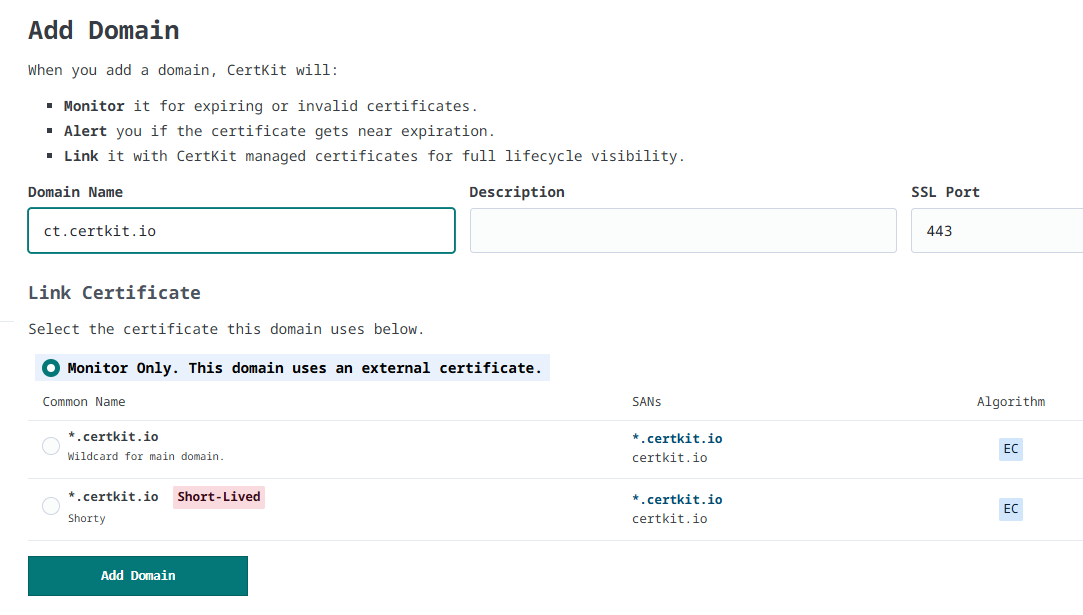Focus the Domain Name field
The width and height of the screenshot is (1083, 615).
pyautogui.click(x=242, y=231)
